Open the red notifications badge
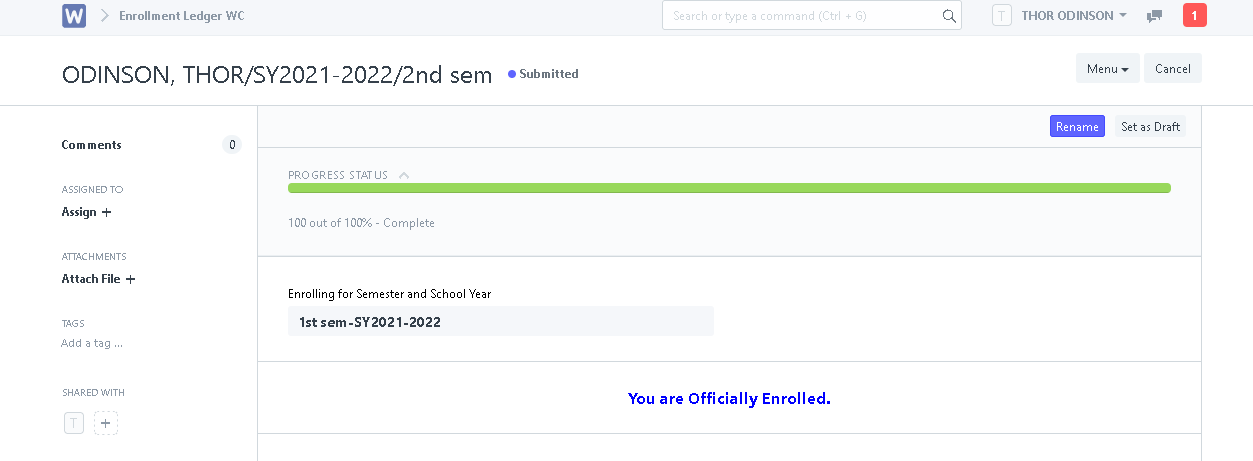 click(1194, 16)
